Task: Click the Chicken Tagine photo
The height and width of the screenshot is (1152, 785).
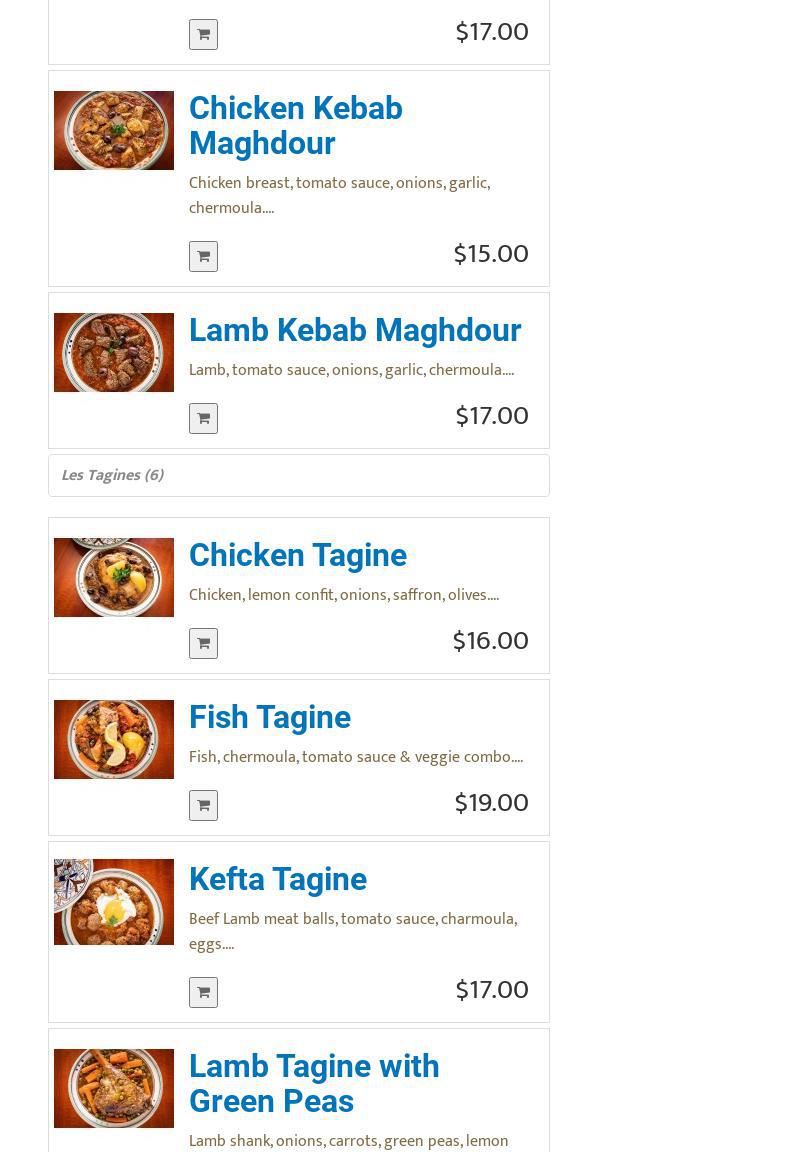Action: click(x=114, y=577)
